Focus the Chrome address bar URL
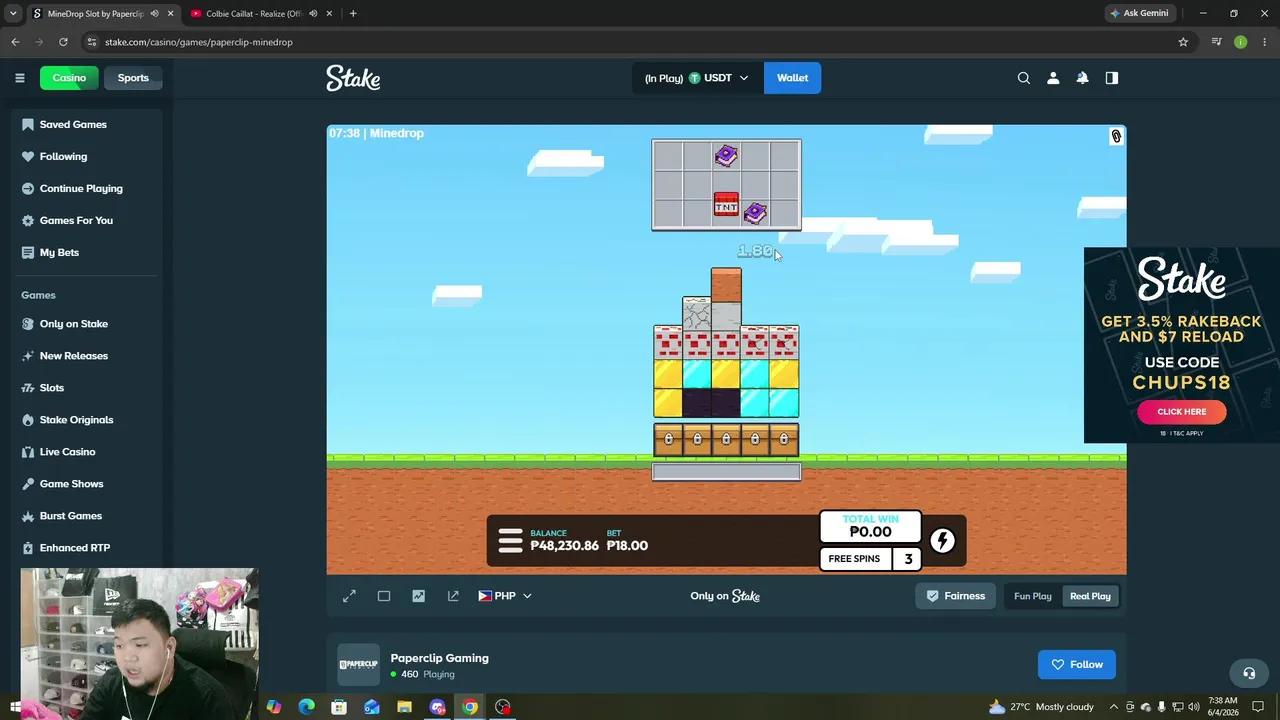The width and height of the screenshot is (1280, 720). 198,42
